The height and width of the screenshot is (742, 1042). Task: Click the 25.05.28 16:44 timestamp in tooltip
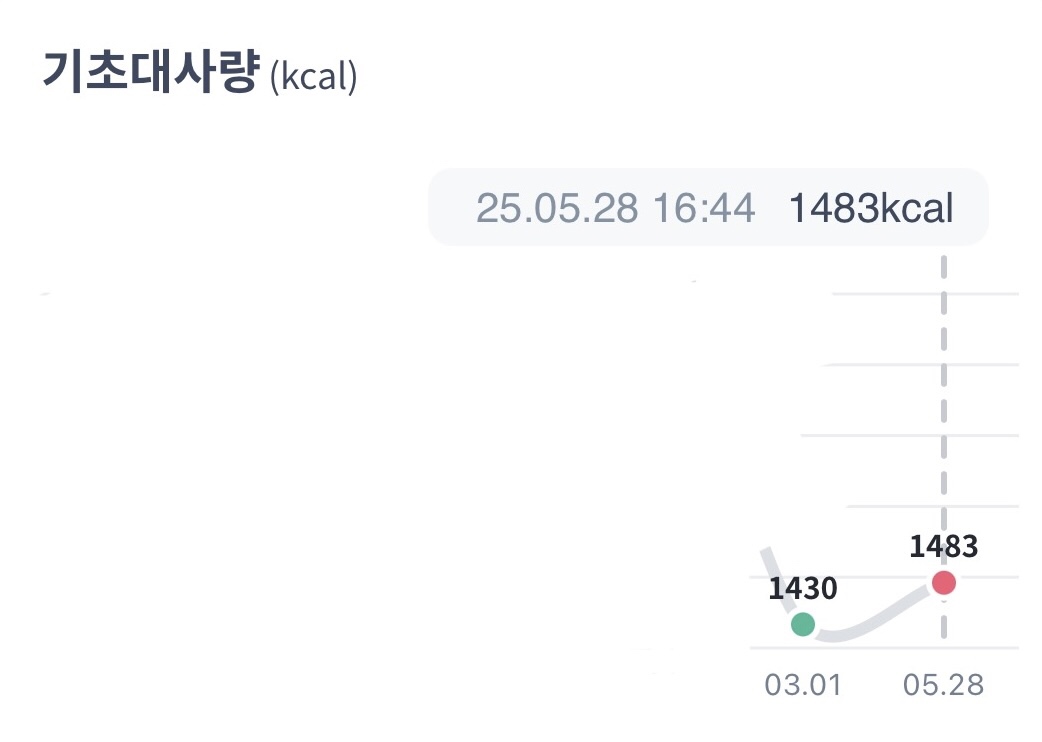pyautogui.click(x=615, y=208)
